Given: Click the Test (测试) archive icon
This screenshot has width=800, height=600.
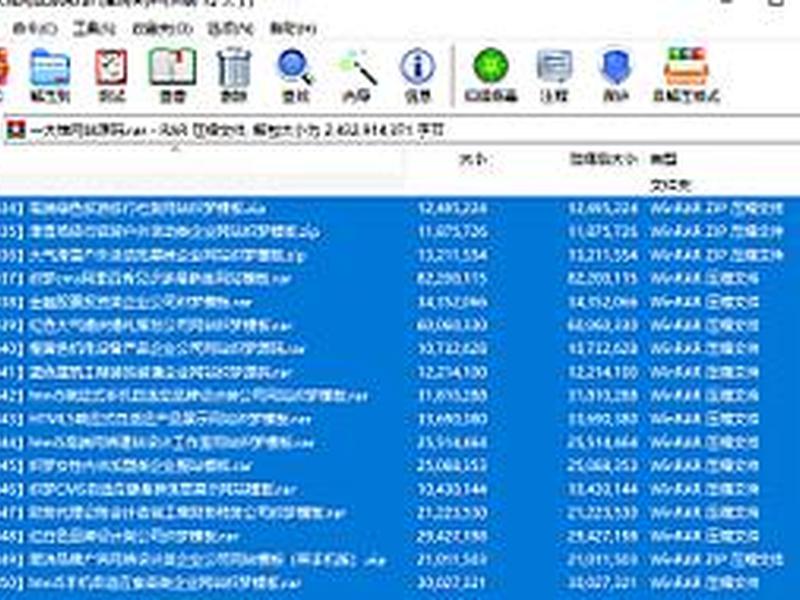Looking at the screenshot, I should tap(111, 75).
